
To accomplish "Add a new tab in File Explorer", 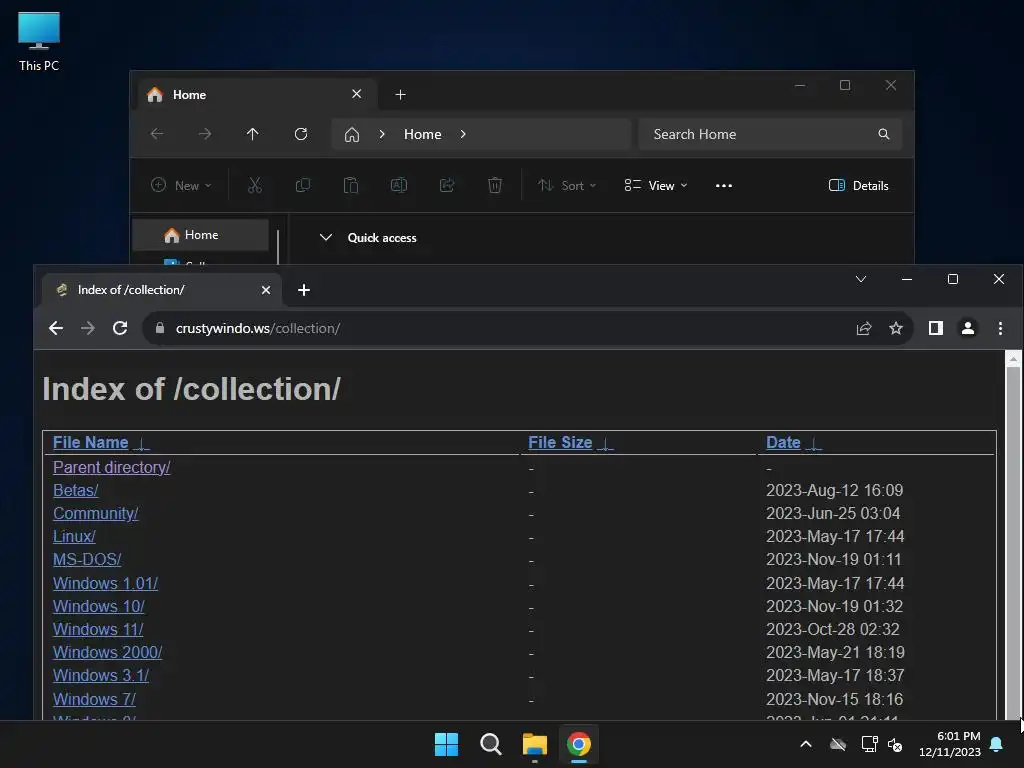I will coord(400,95).
